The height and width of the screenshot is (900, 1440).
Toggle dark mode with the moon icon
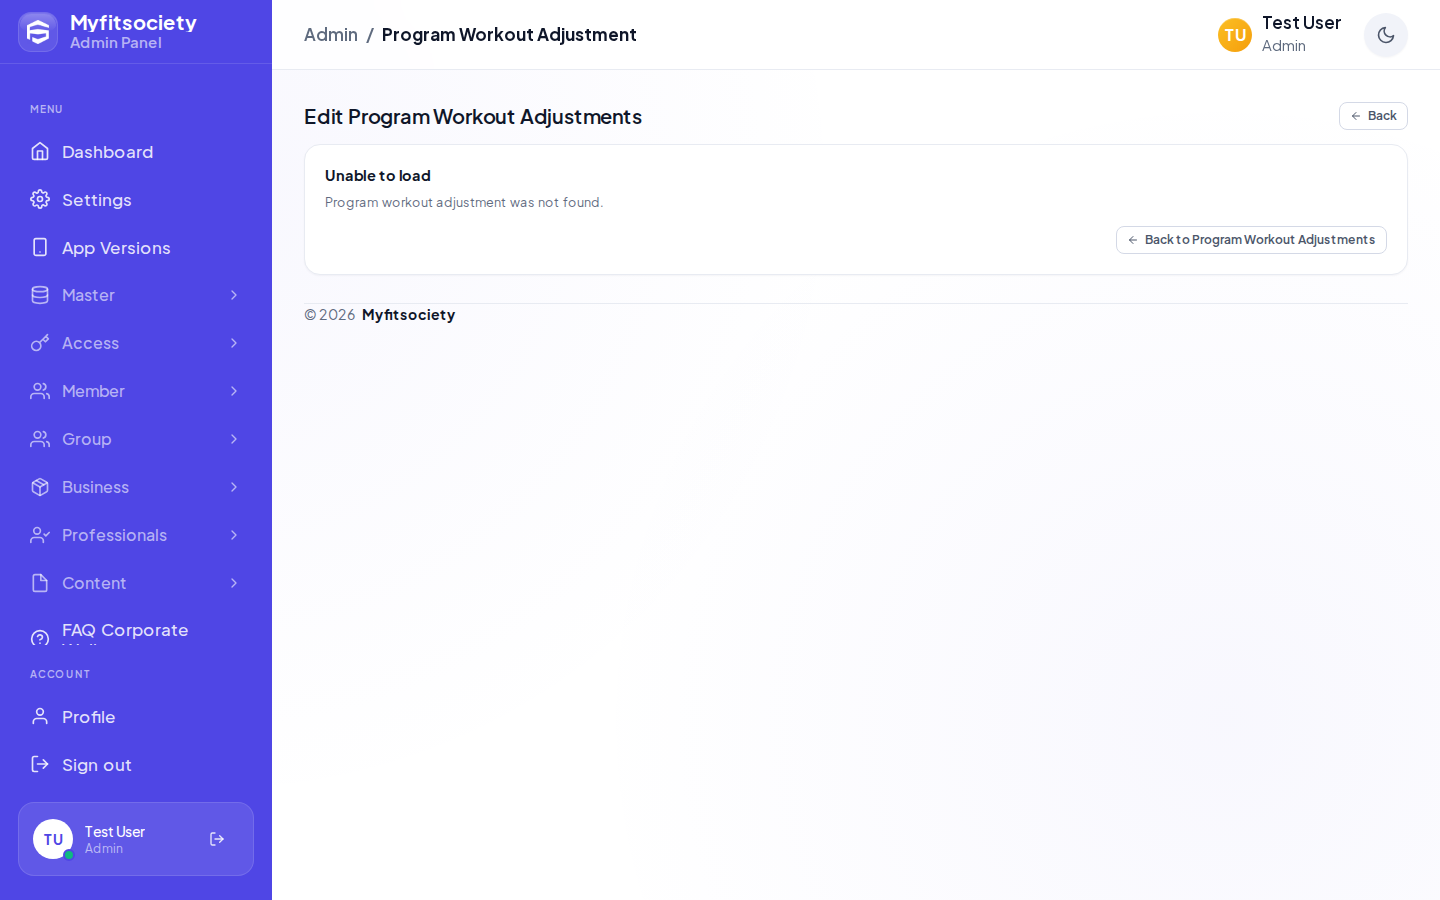coord(1386,35)
